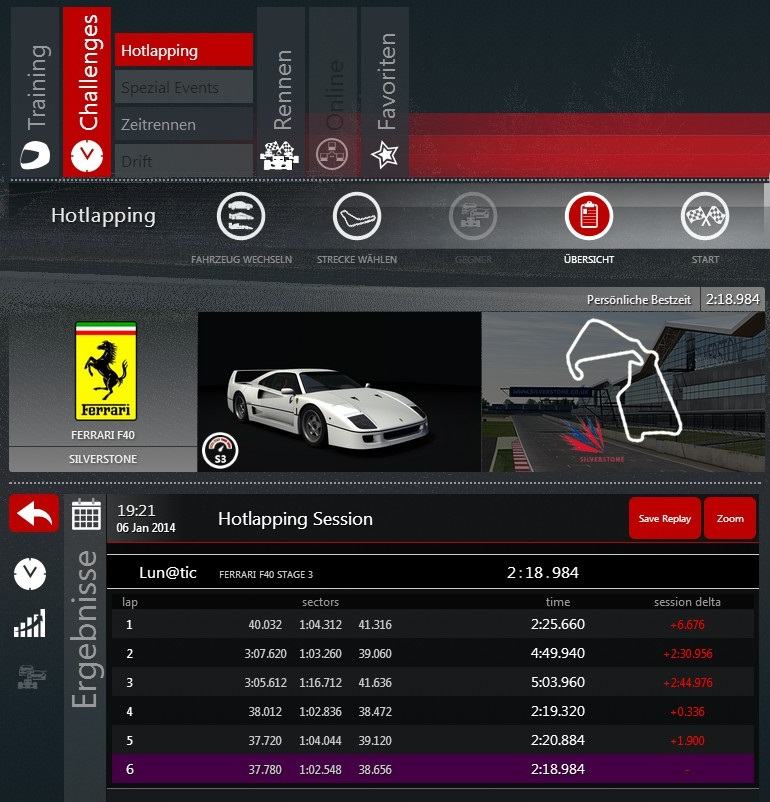This screenshot has height=802, width=770.
Task: Click session delta +6.676
Action: [x=688, y=625]
